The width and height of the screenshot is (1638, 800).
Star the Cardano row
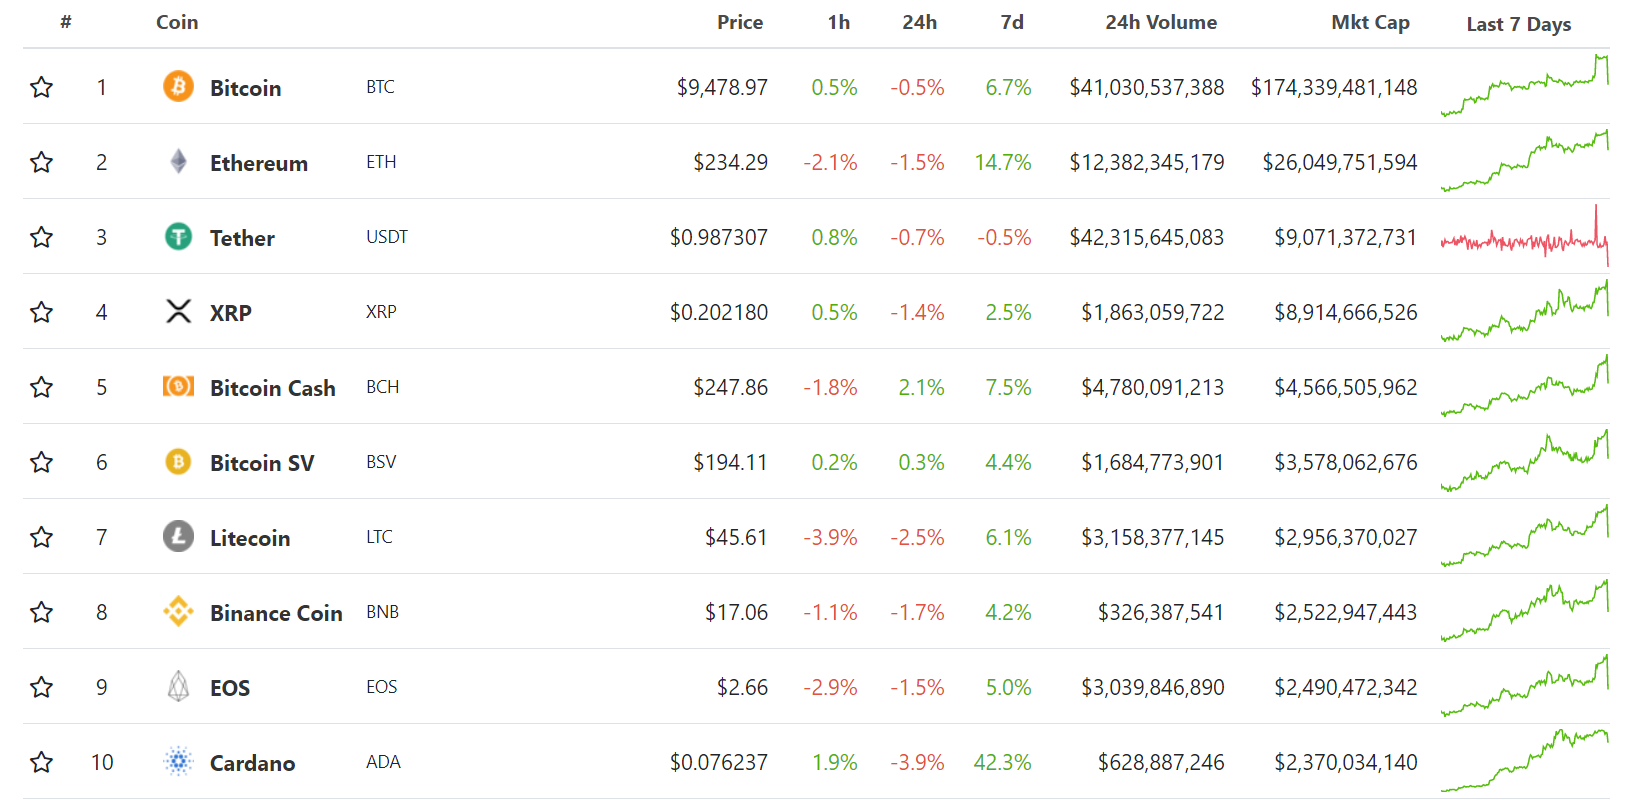point(41,762)
